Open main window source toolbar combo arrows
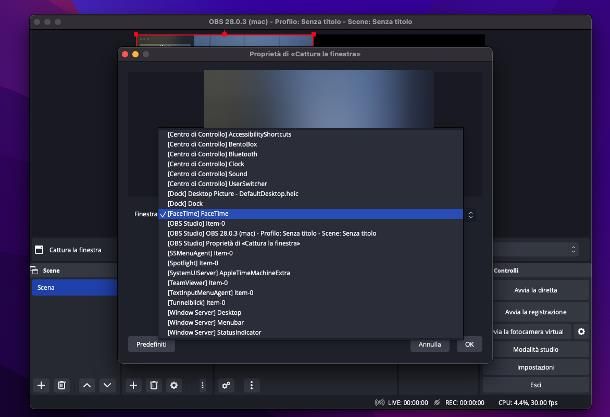 point(573,249)
